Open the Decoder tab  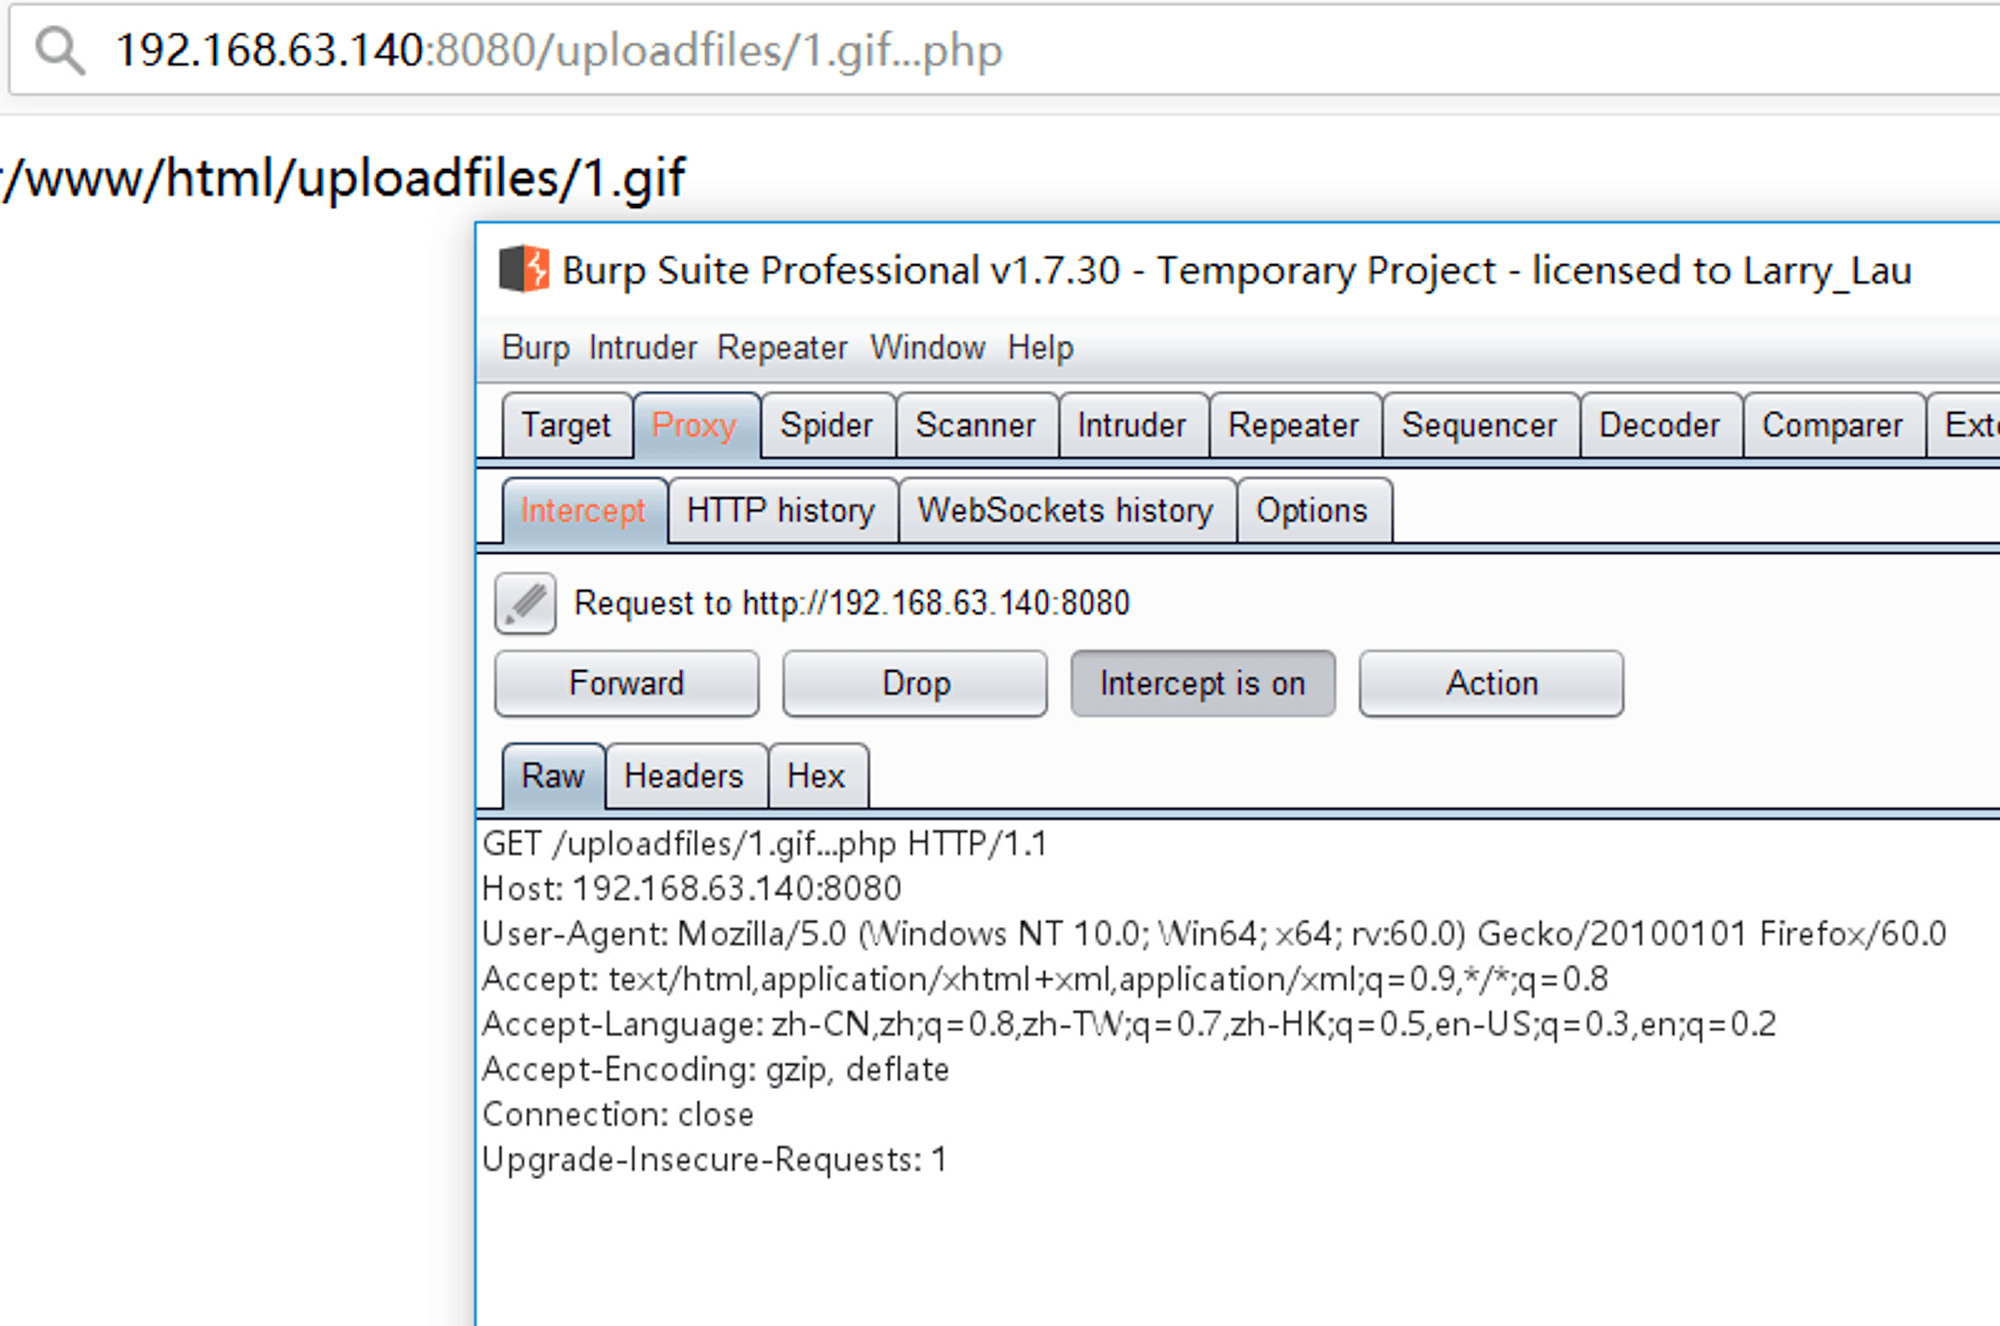point(1660,426)
